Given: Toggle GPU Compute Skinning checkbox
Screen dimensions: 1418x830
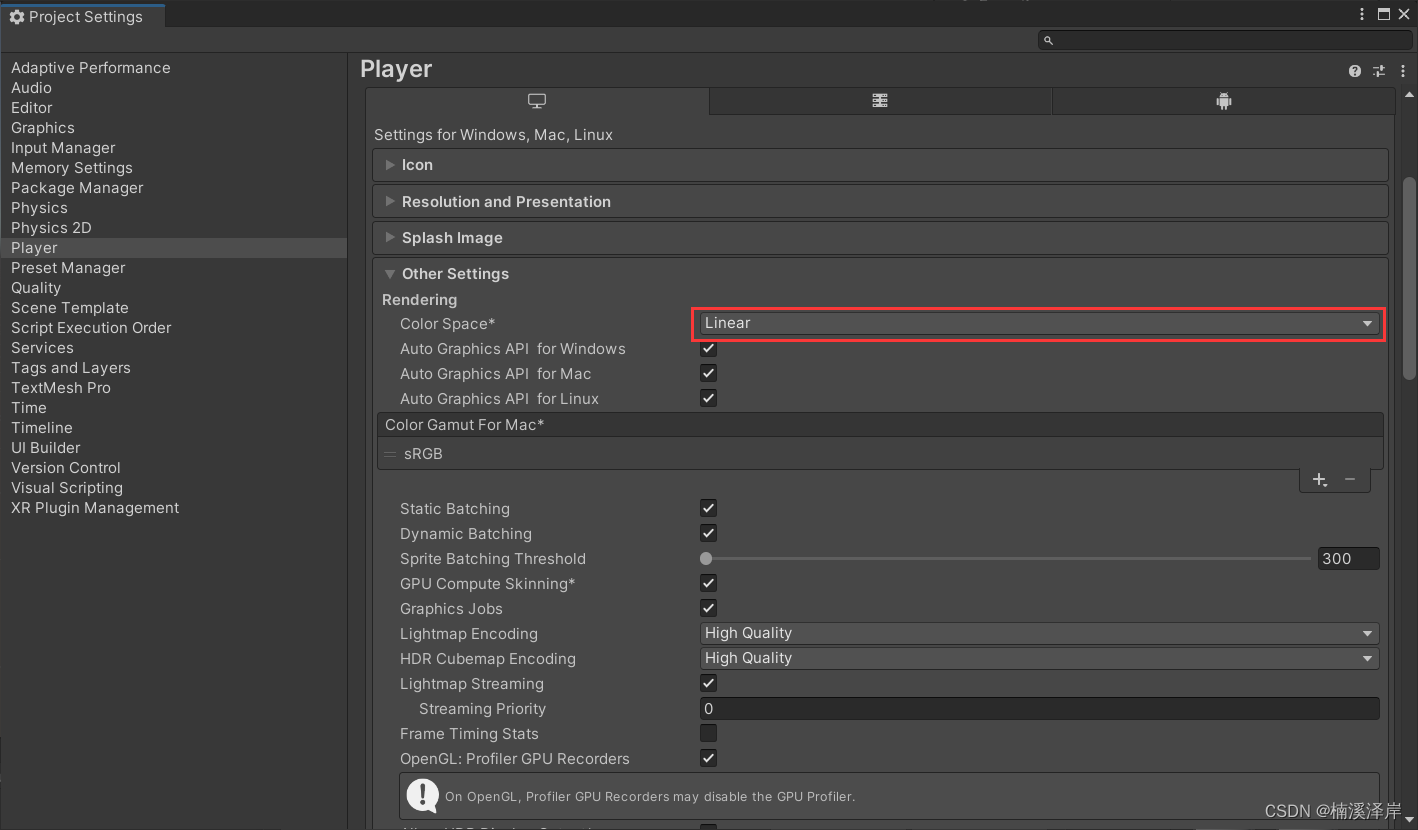Looking at the screenshot, I should coord(708,583).
